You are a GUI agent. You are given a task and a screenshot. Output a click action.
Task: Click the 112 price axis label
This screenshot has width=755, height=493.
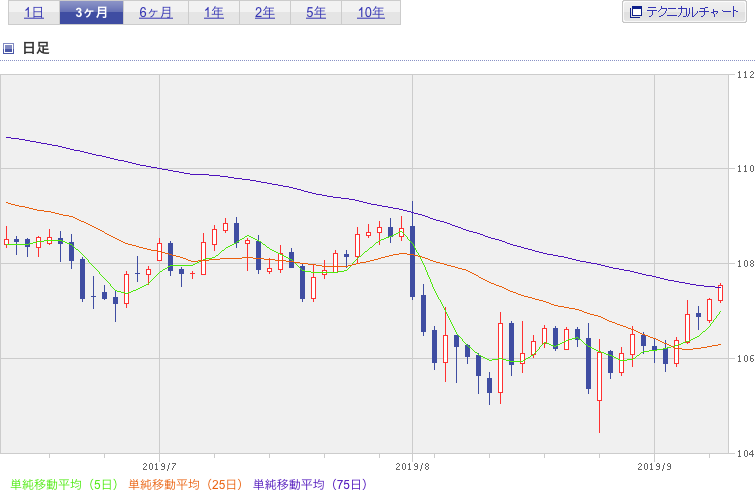(x=745, y=75)
